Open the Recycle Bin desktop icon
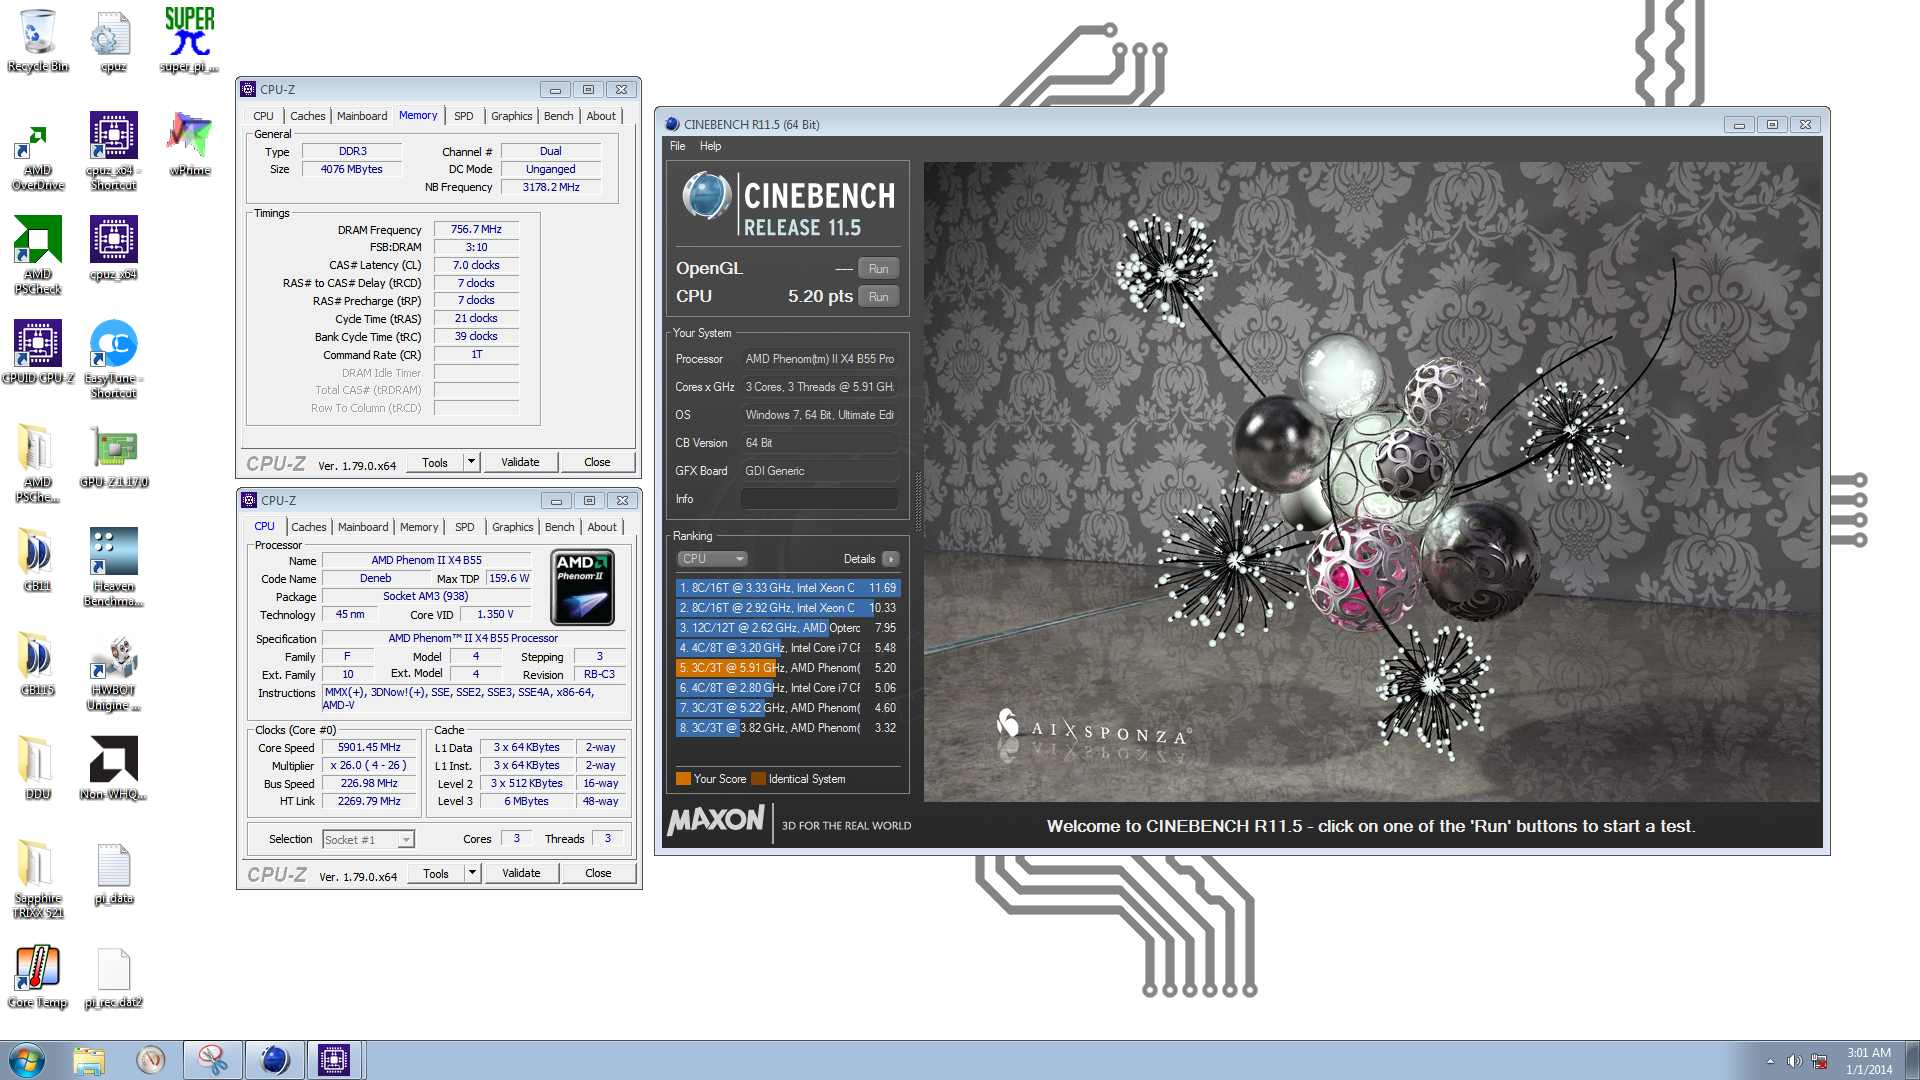The image size is (1920, 1080). [38, 40]
